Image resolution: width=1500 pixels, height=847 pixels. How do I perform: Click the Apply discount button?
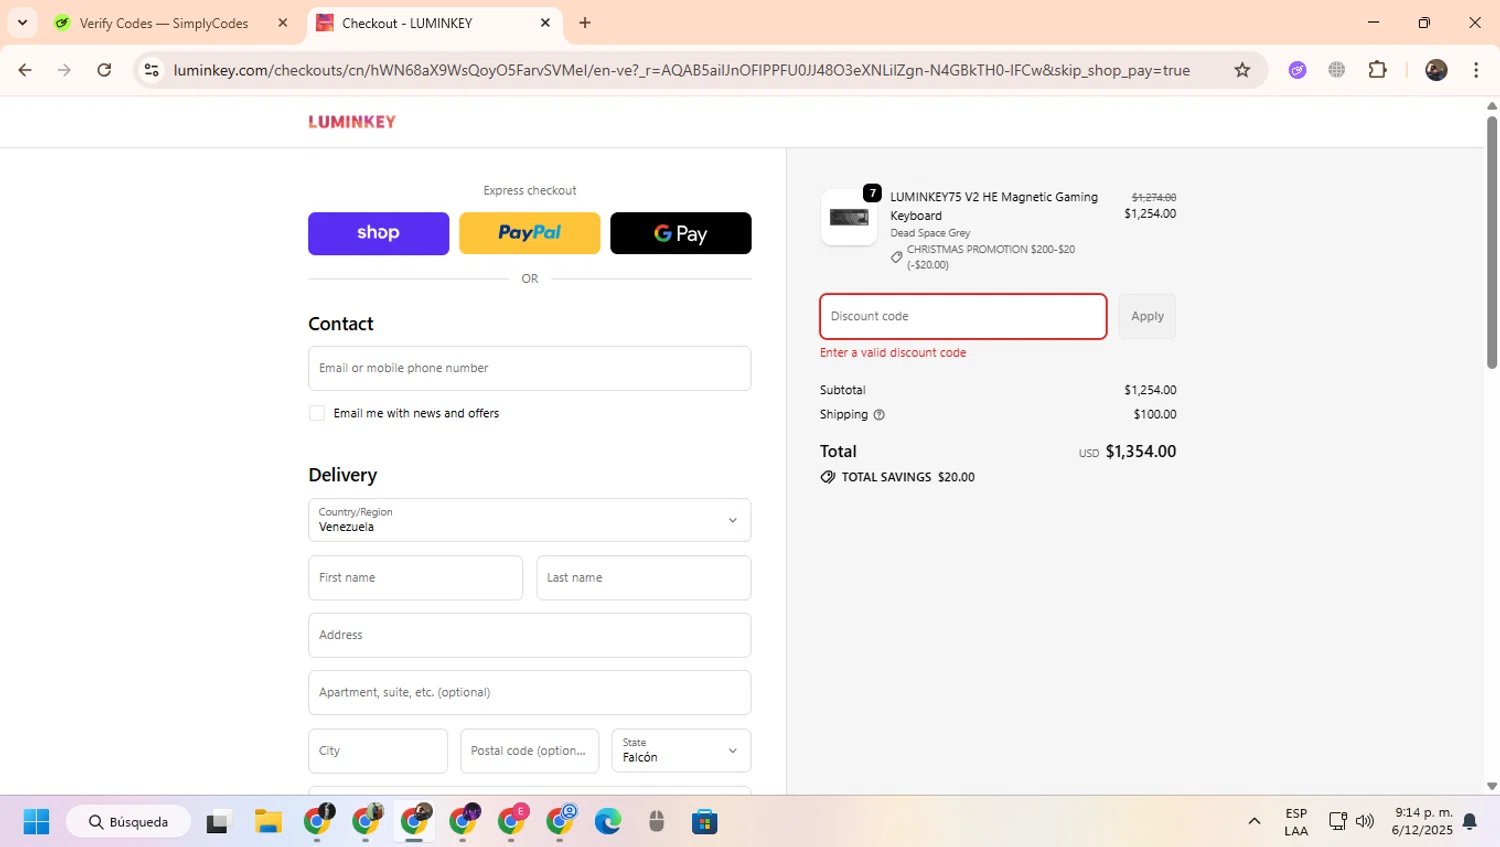[x=1147, y=316]
